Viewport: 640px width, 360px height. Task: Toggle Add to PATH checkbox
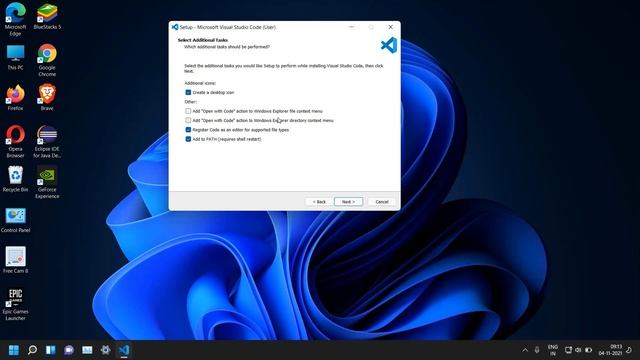[188, 139]
